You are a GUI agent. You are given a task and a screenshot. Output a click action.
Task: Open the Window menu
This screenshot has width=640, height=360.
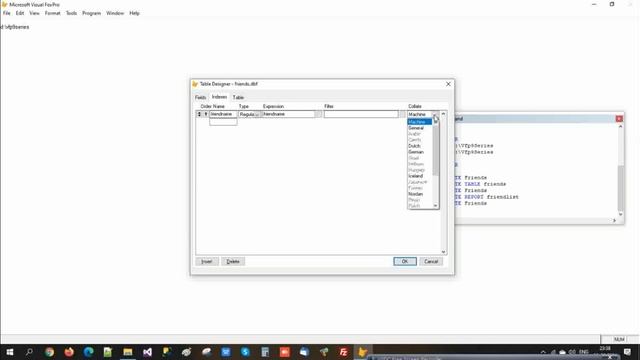pyautogui.click(x=115, y=13)
